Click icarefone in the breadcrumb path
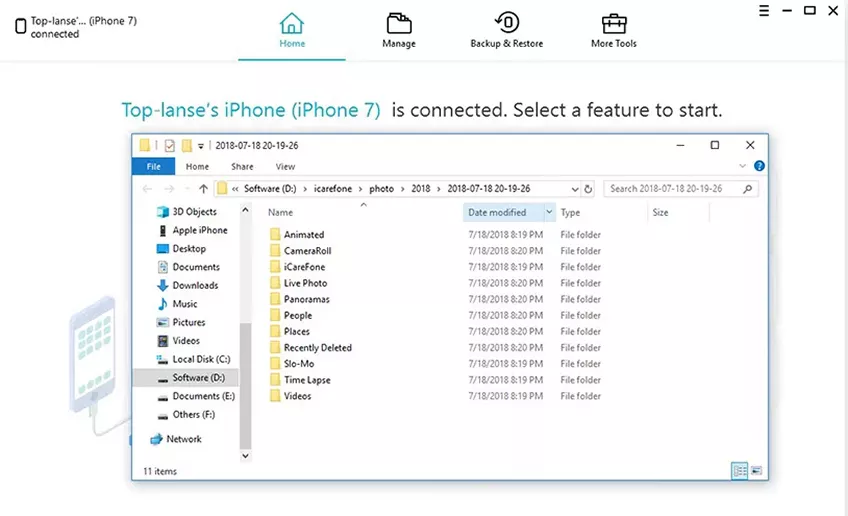The width and height of the screenshot is (848, 516). pyautogui.click(x=333, y=189)
